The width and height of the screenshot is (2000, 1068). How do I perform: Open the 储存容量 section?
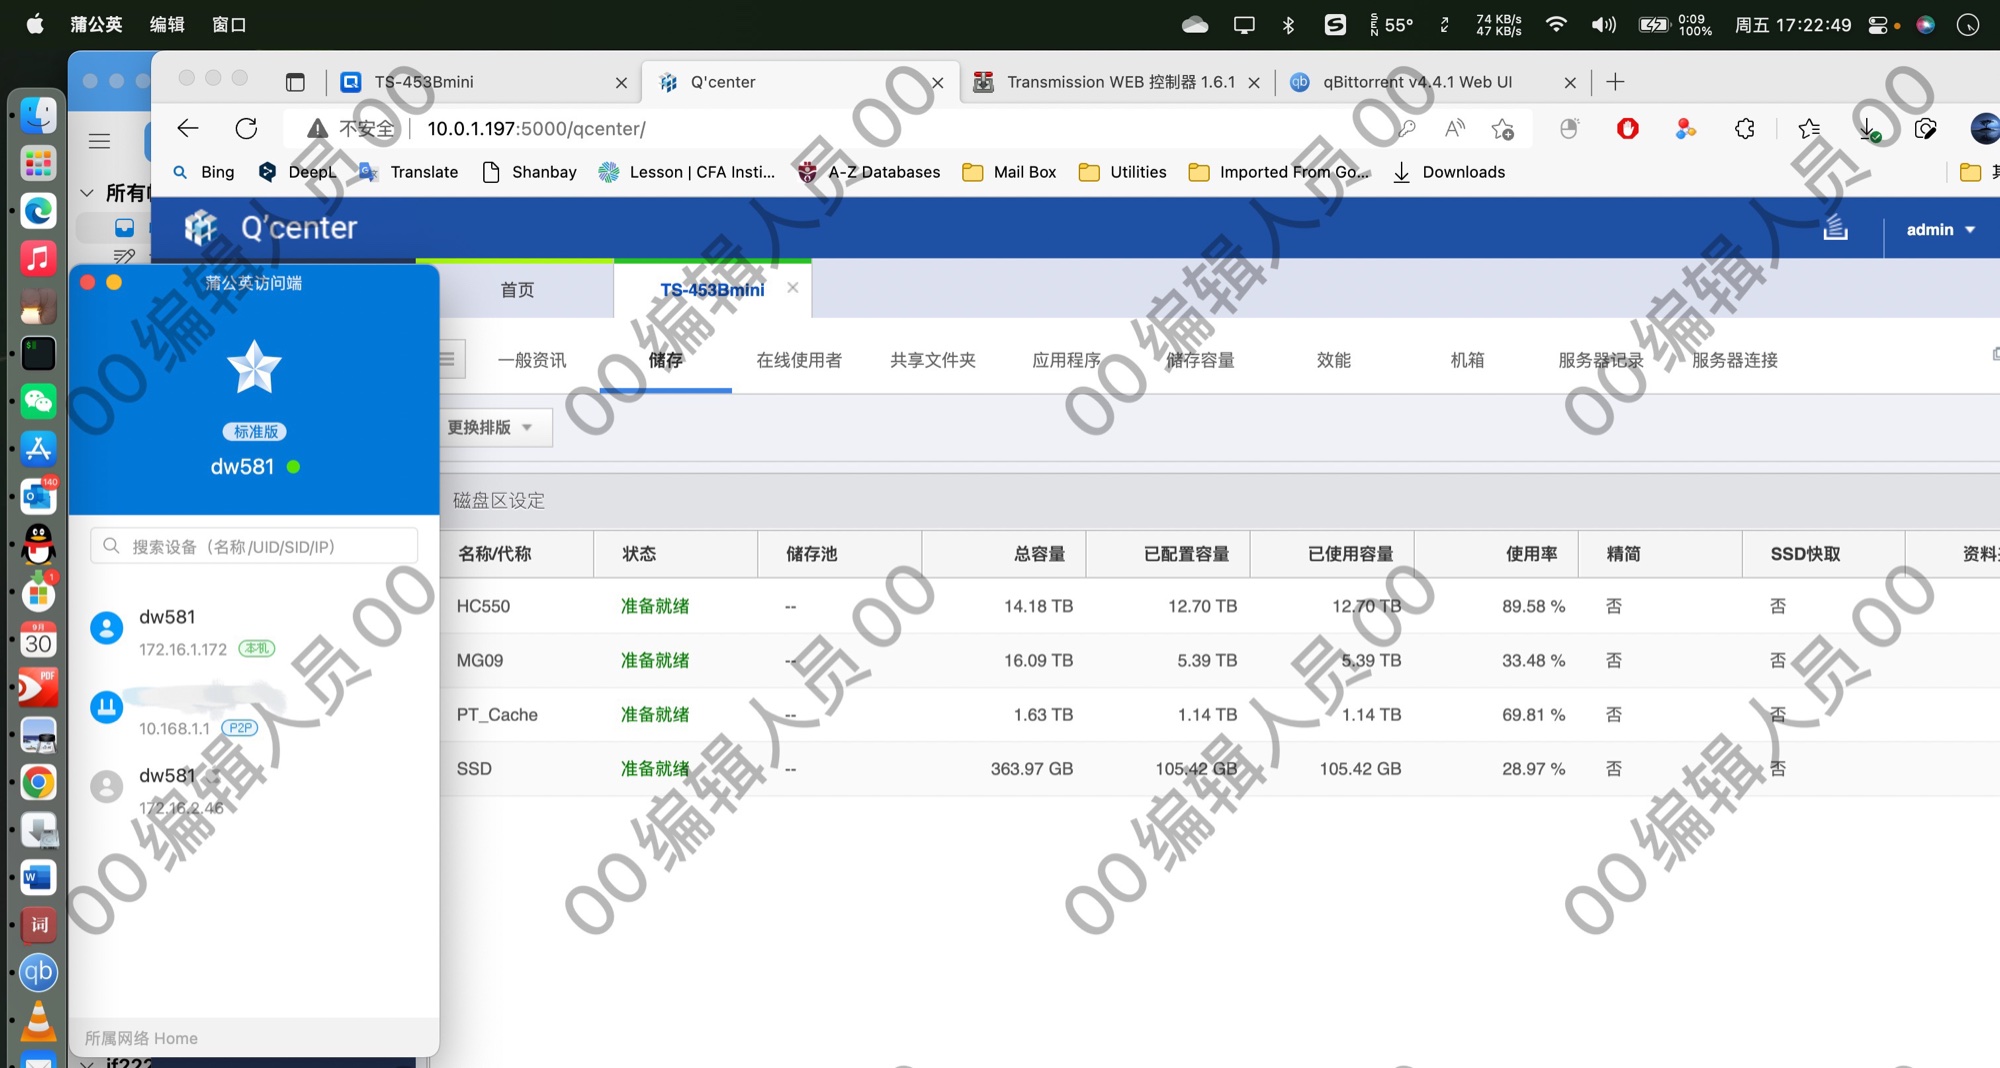[x=1200, y=360]
